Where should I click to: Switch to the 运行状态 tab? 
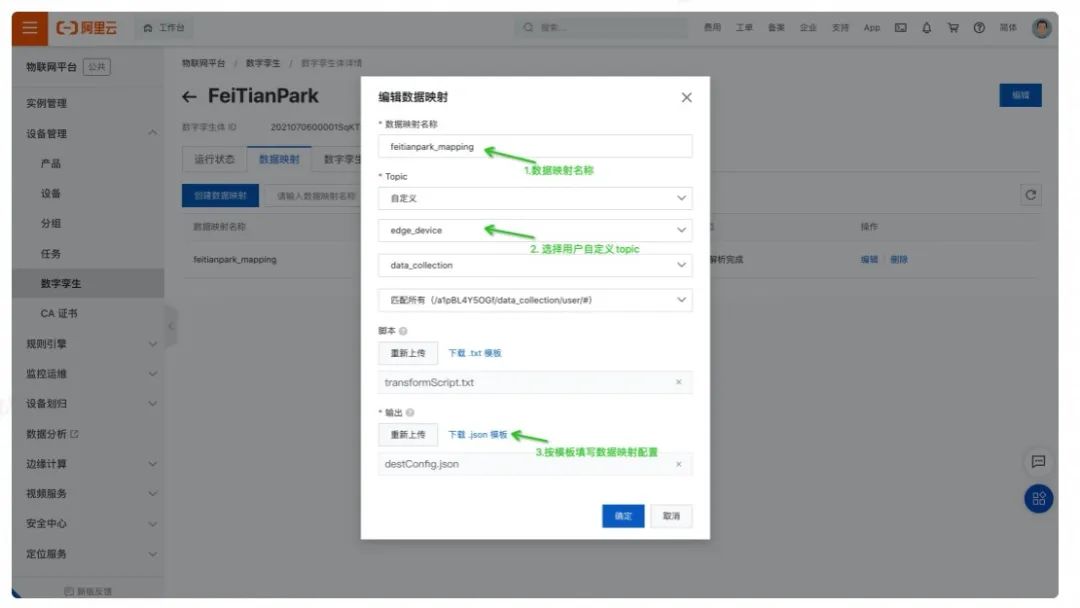214,159
